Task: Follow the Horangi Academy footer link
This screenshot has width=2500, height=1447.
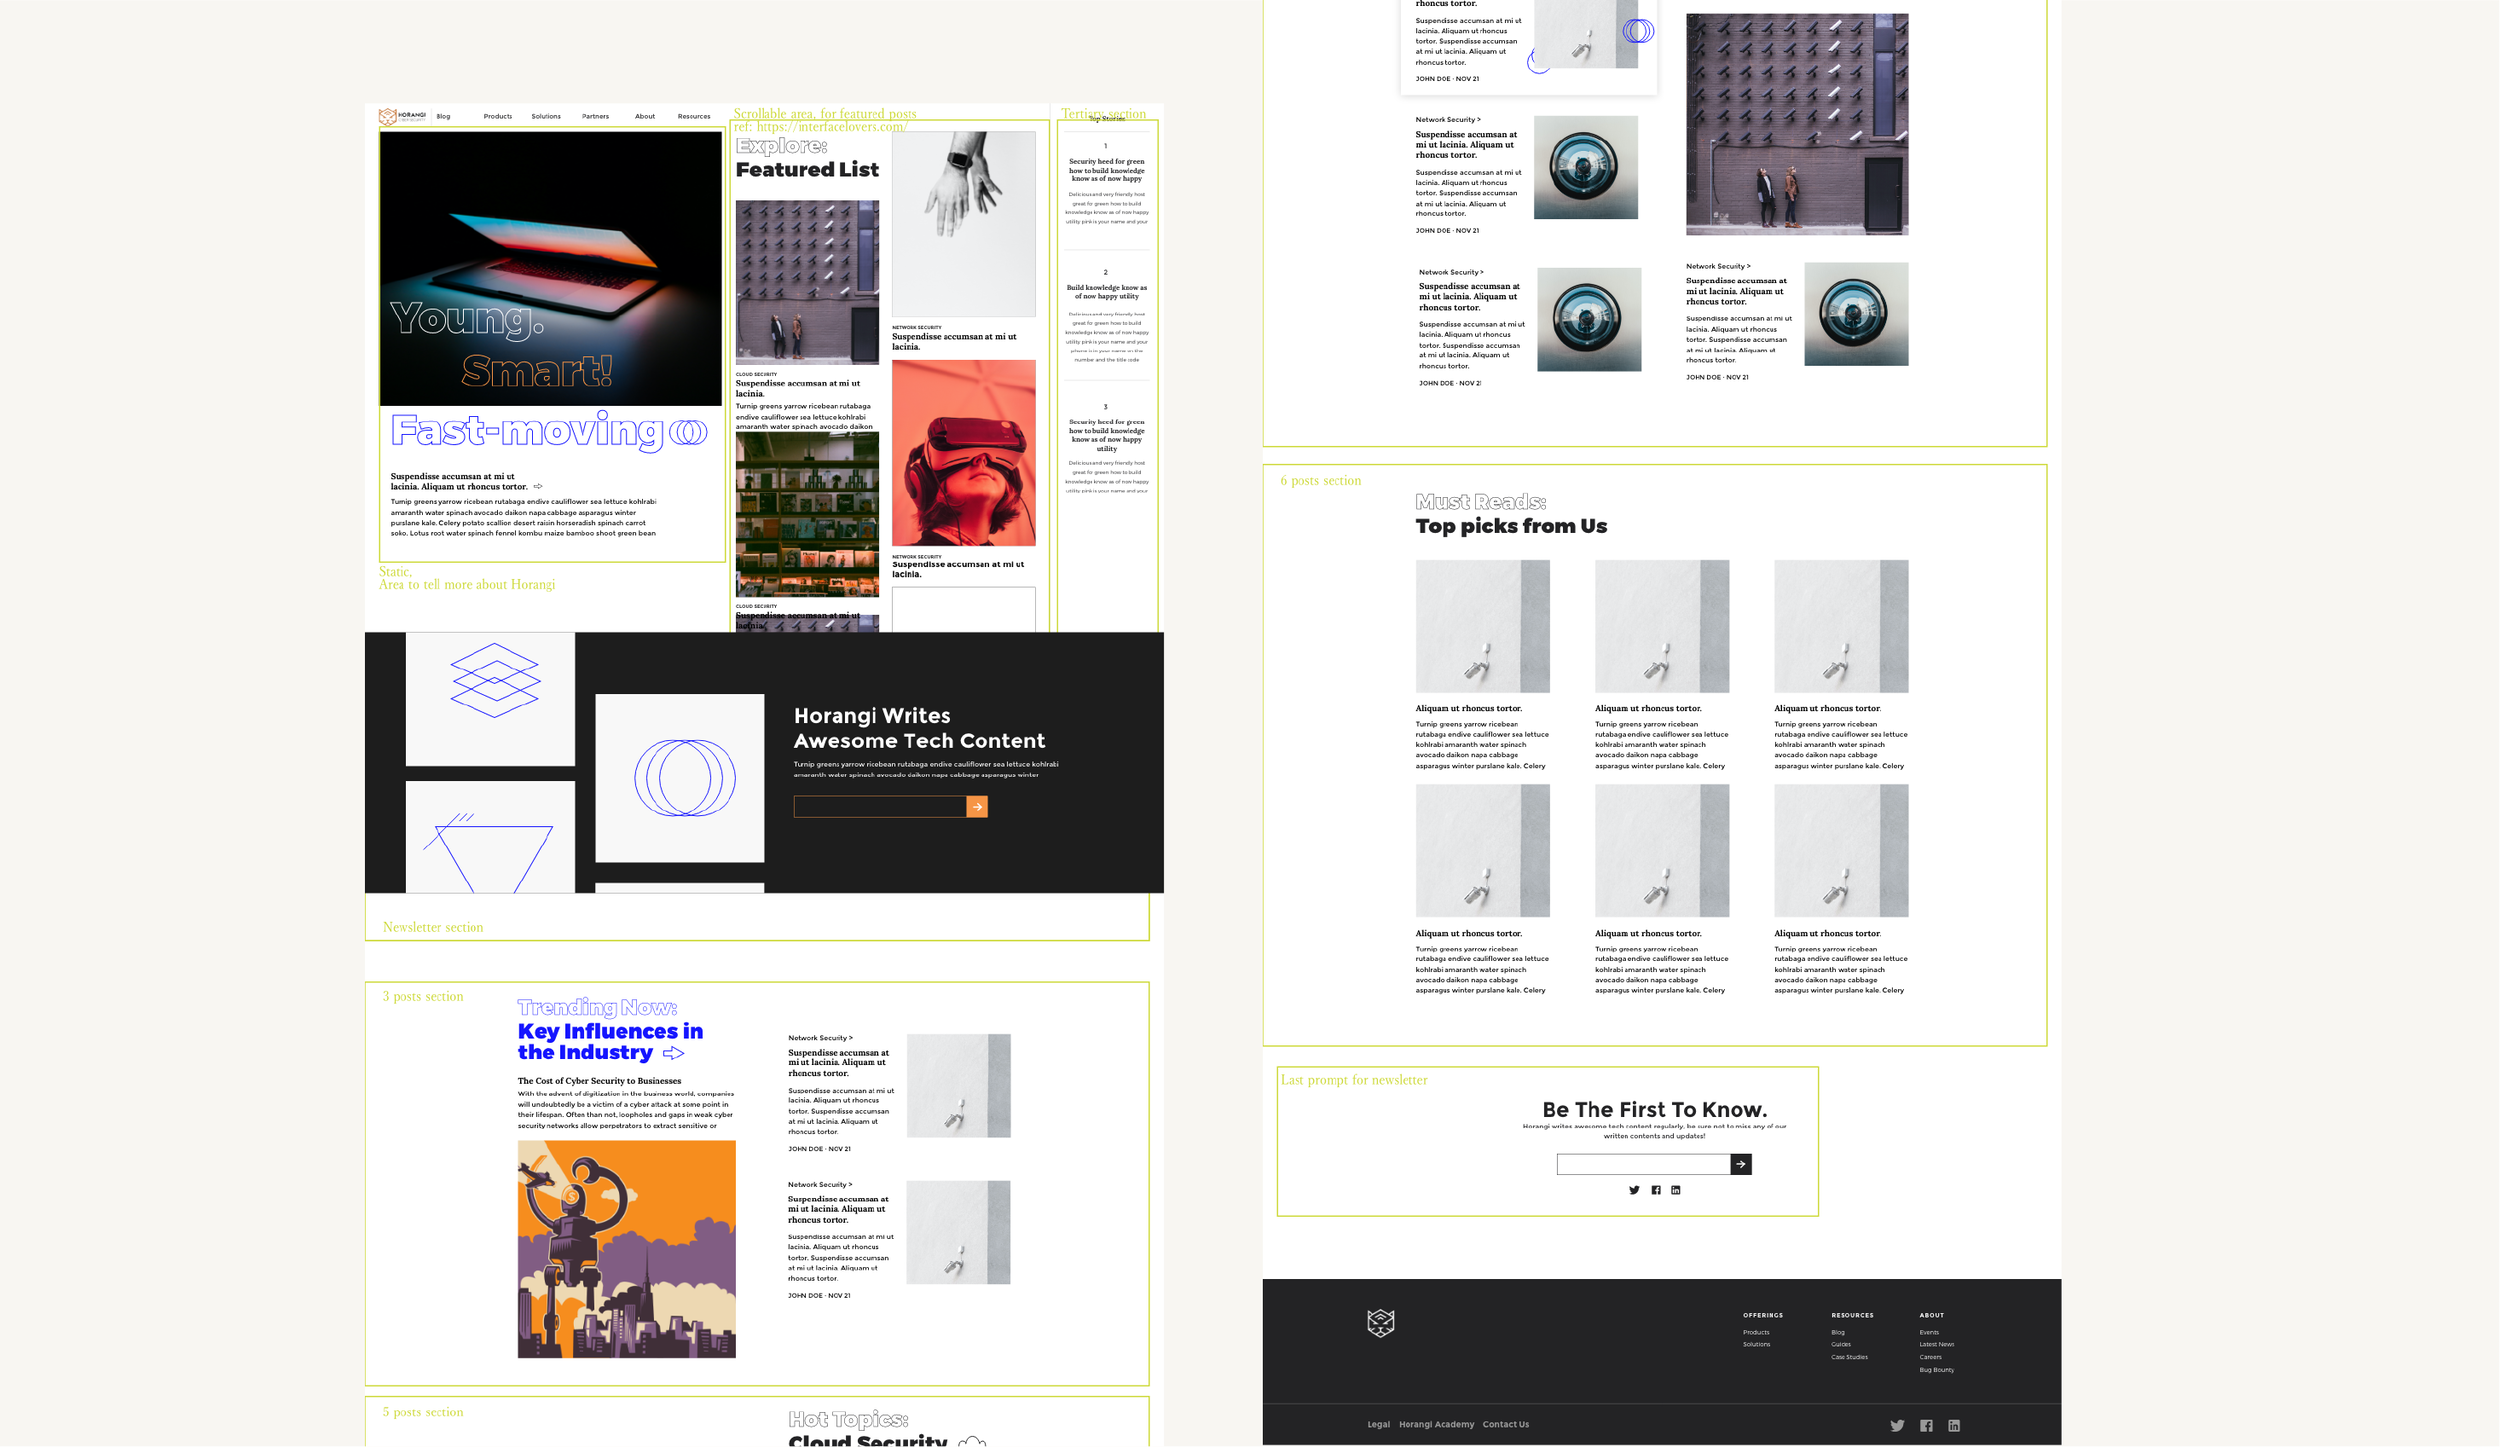Action: (1436, 1424)
